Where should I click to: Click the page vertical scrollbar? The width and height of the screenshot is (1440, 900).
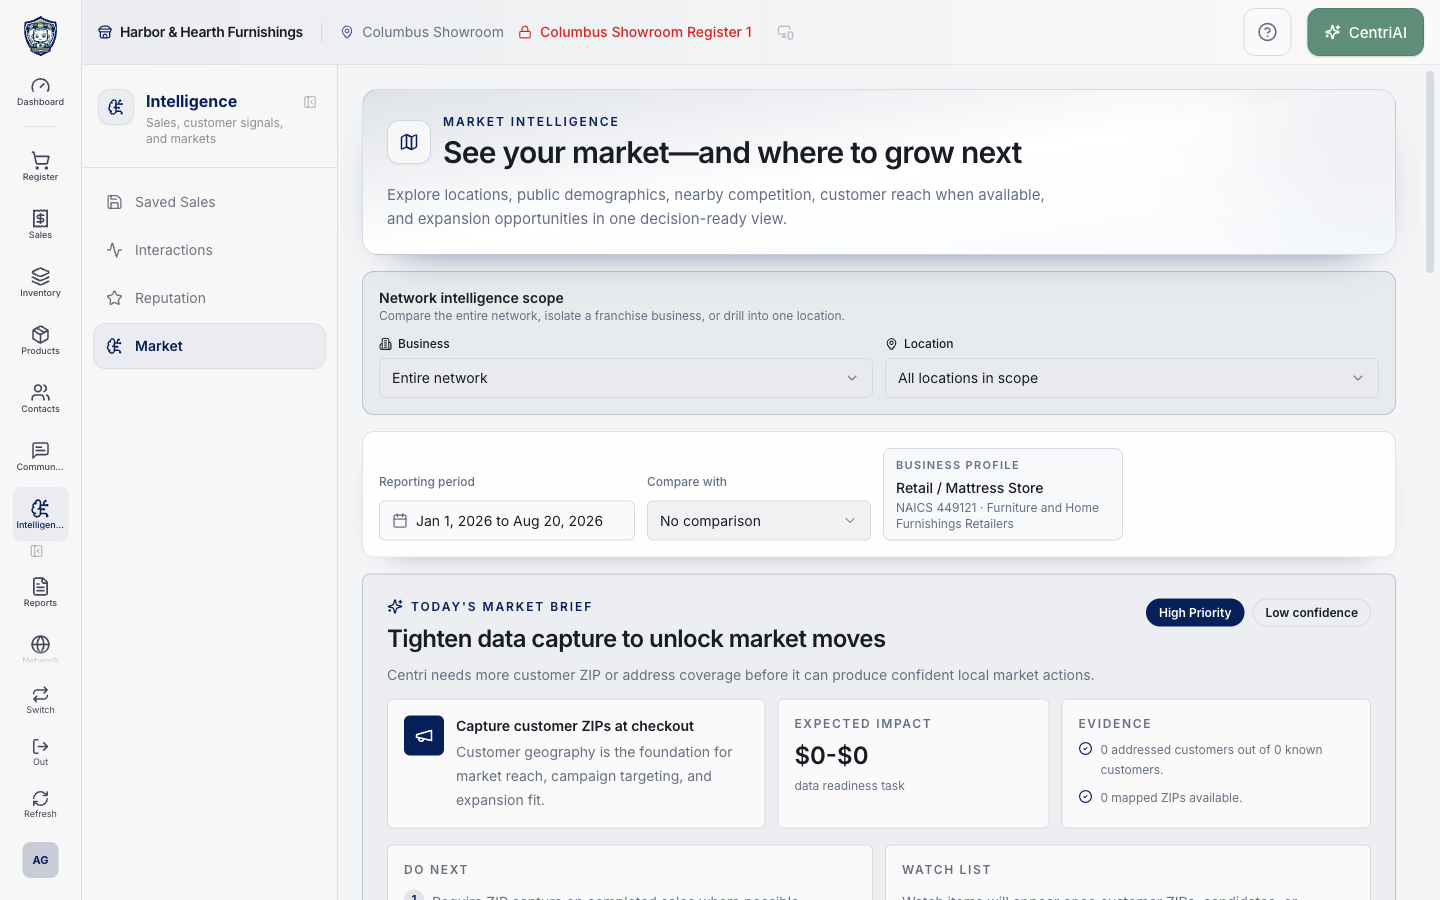tap(1430, 170)
